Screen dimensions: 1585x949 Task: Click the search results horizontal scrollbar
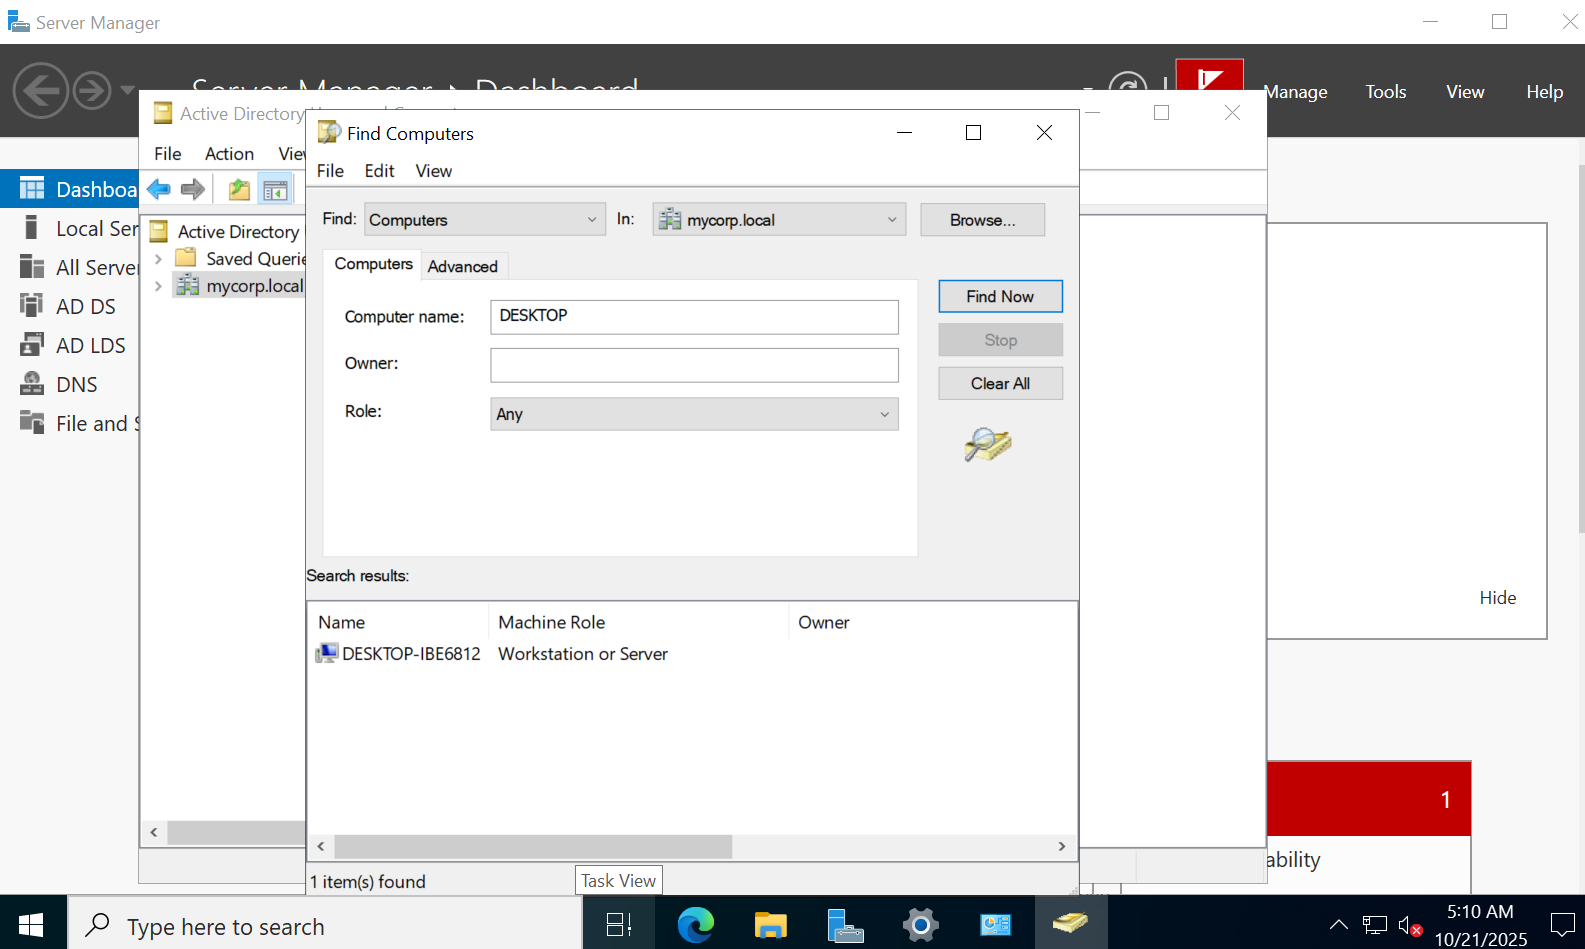(533, 847)
